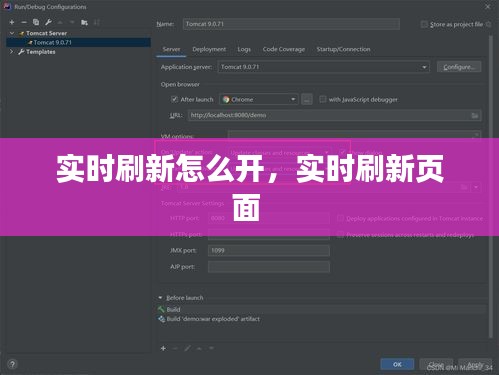Select the Templates tree item
Image resolution: width=499 pixels, height=375 pixels.
(x=41, y=52)
